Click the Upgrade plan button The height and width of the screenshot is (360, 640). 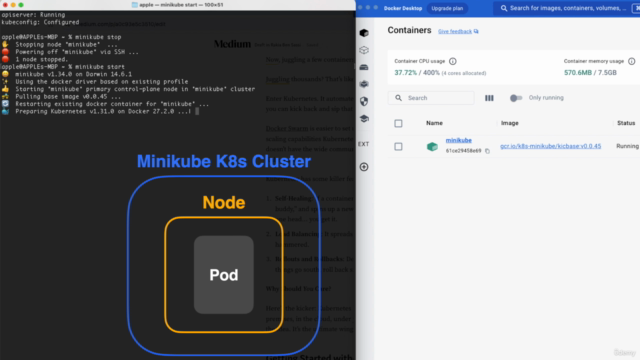tap(447, 8)
